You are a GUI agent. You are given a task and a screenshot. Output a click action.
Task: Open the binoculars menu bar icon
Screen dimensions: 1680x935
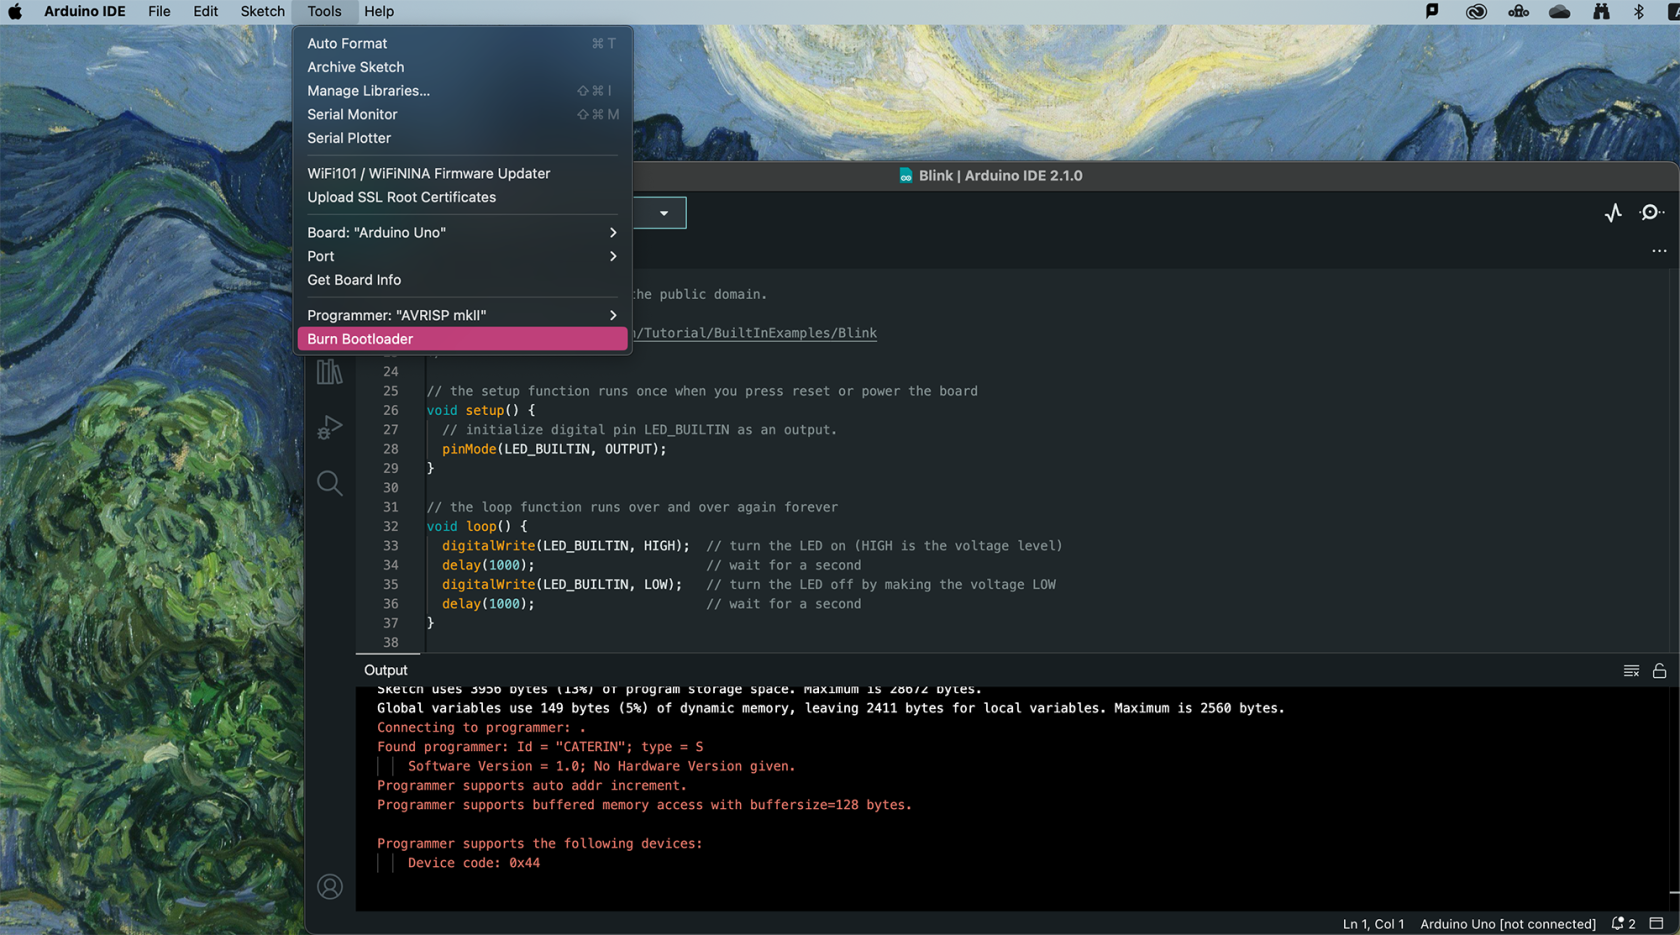(1601, 12)
